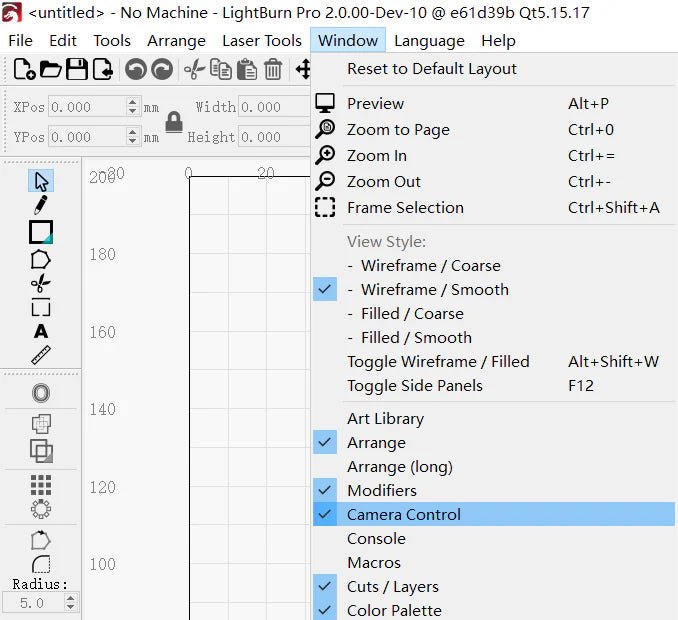The image size is (678, 620).
Task: Click the New file icon
Action: (x=25, y=70)
